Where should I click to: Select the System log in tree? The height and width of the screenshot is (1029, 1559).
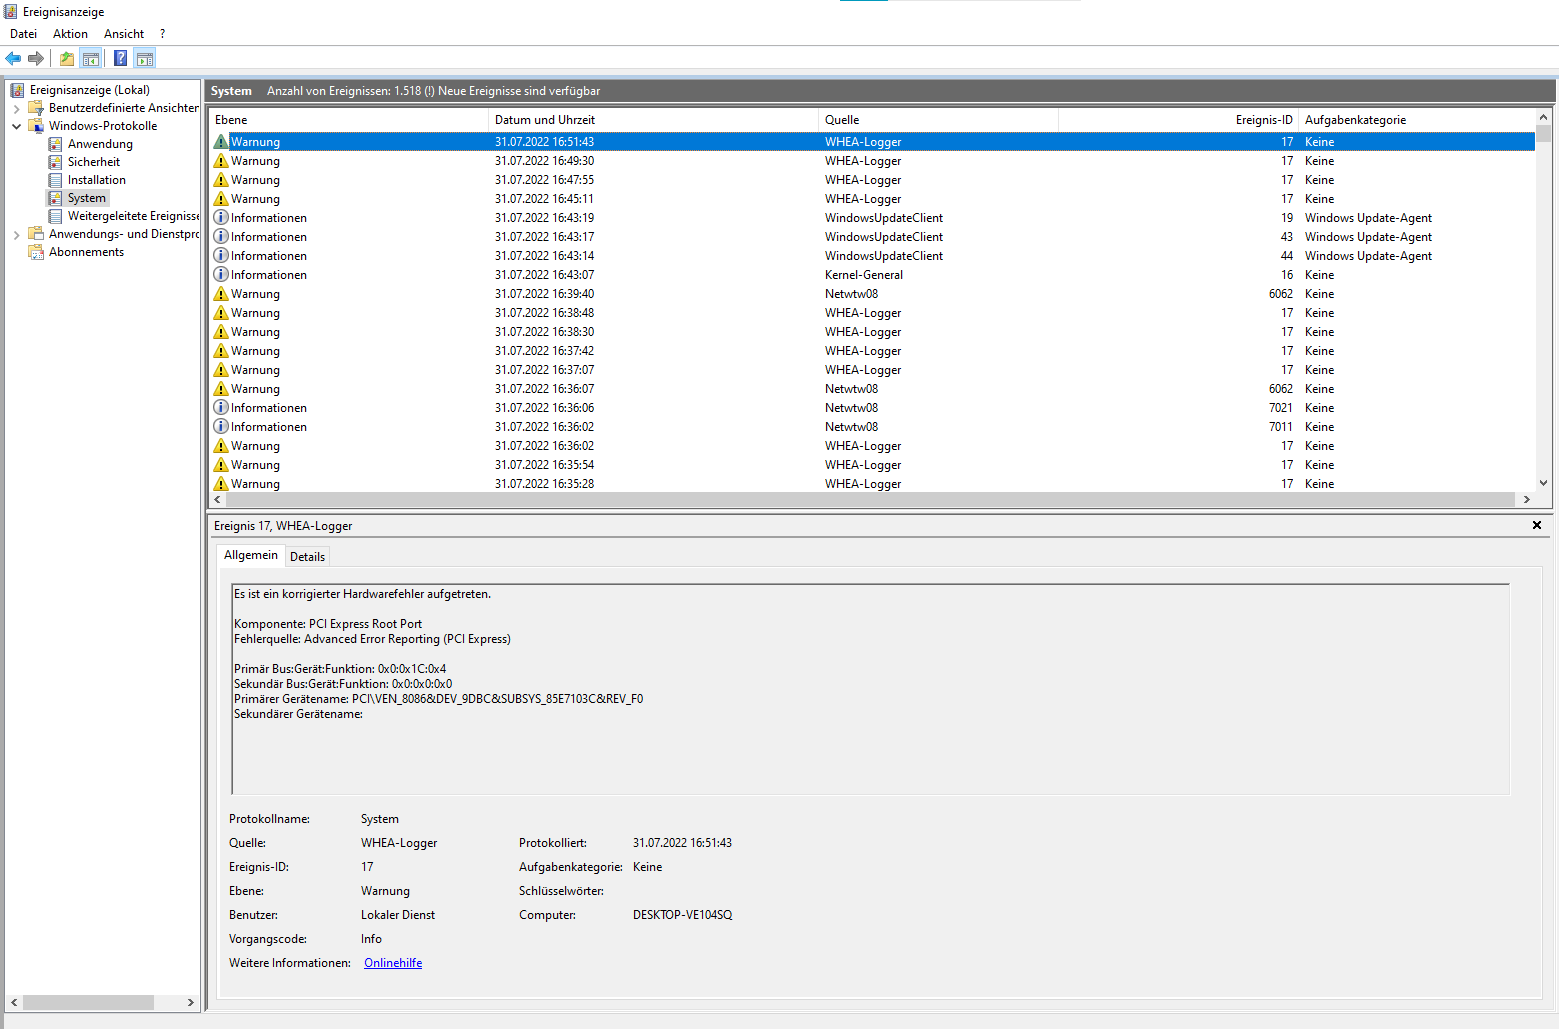click(87, 198)
